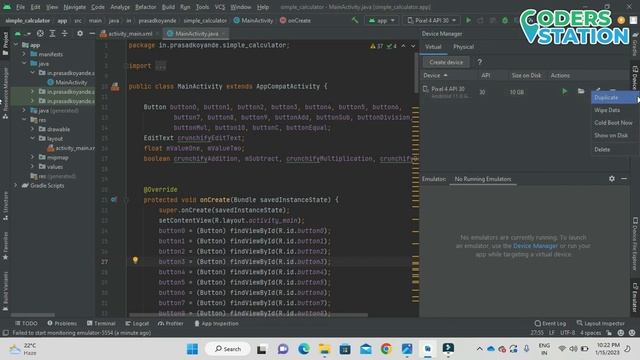The height and width of the screenshot is (360, 640).
Task: Expand all in Project panel
Action: (52, 33)
